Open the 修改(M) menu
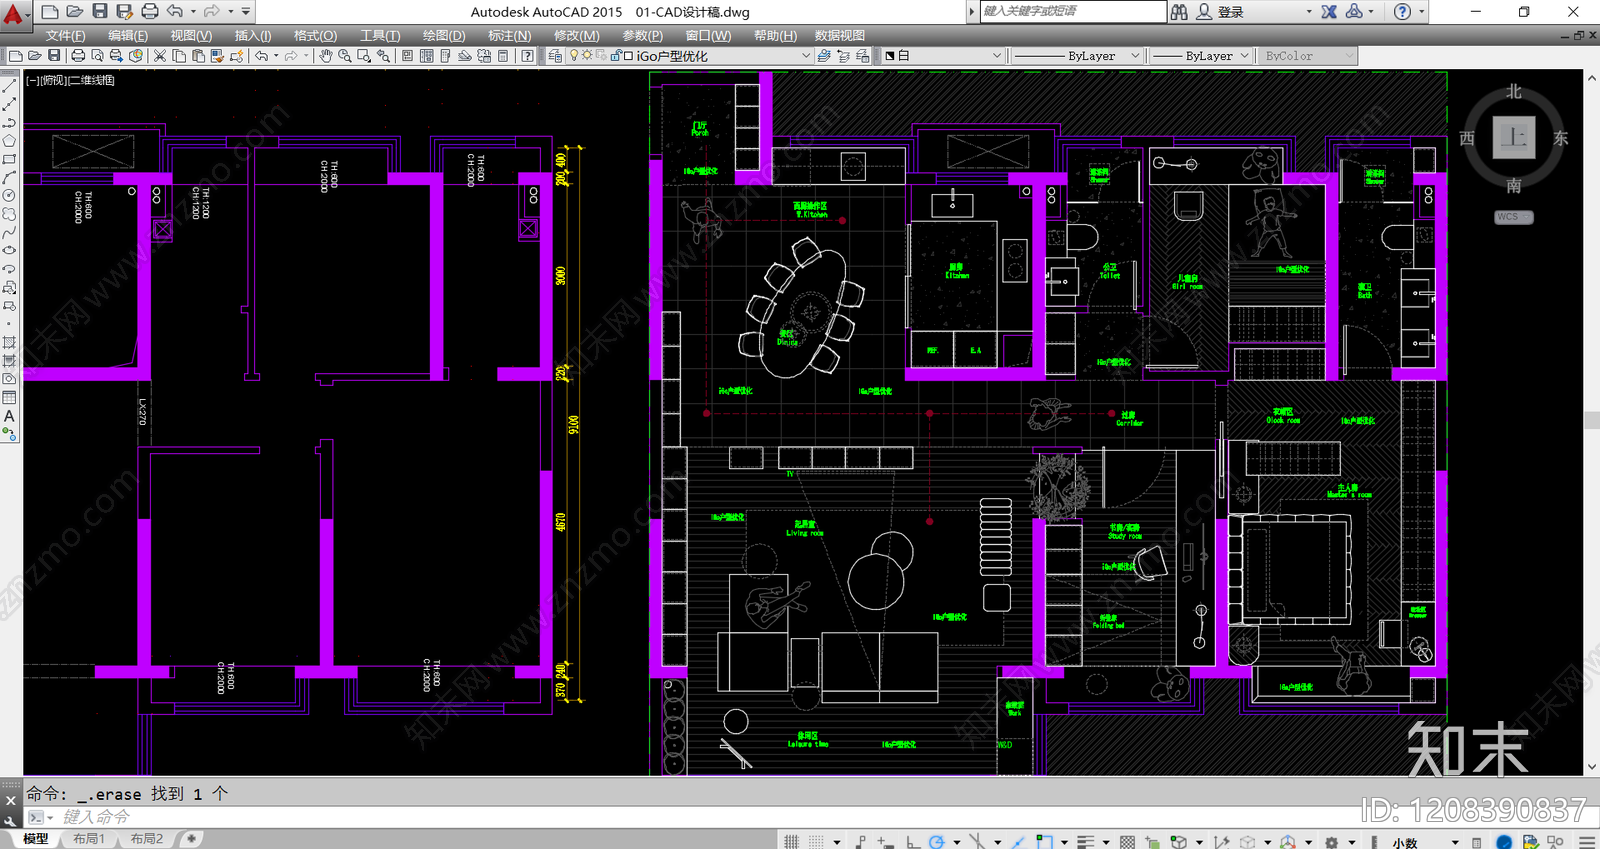The width and height of the screenshot is (1600, 849). click(576, 35)
